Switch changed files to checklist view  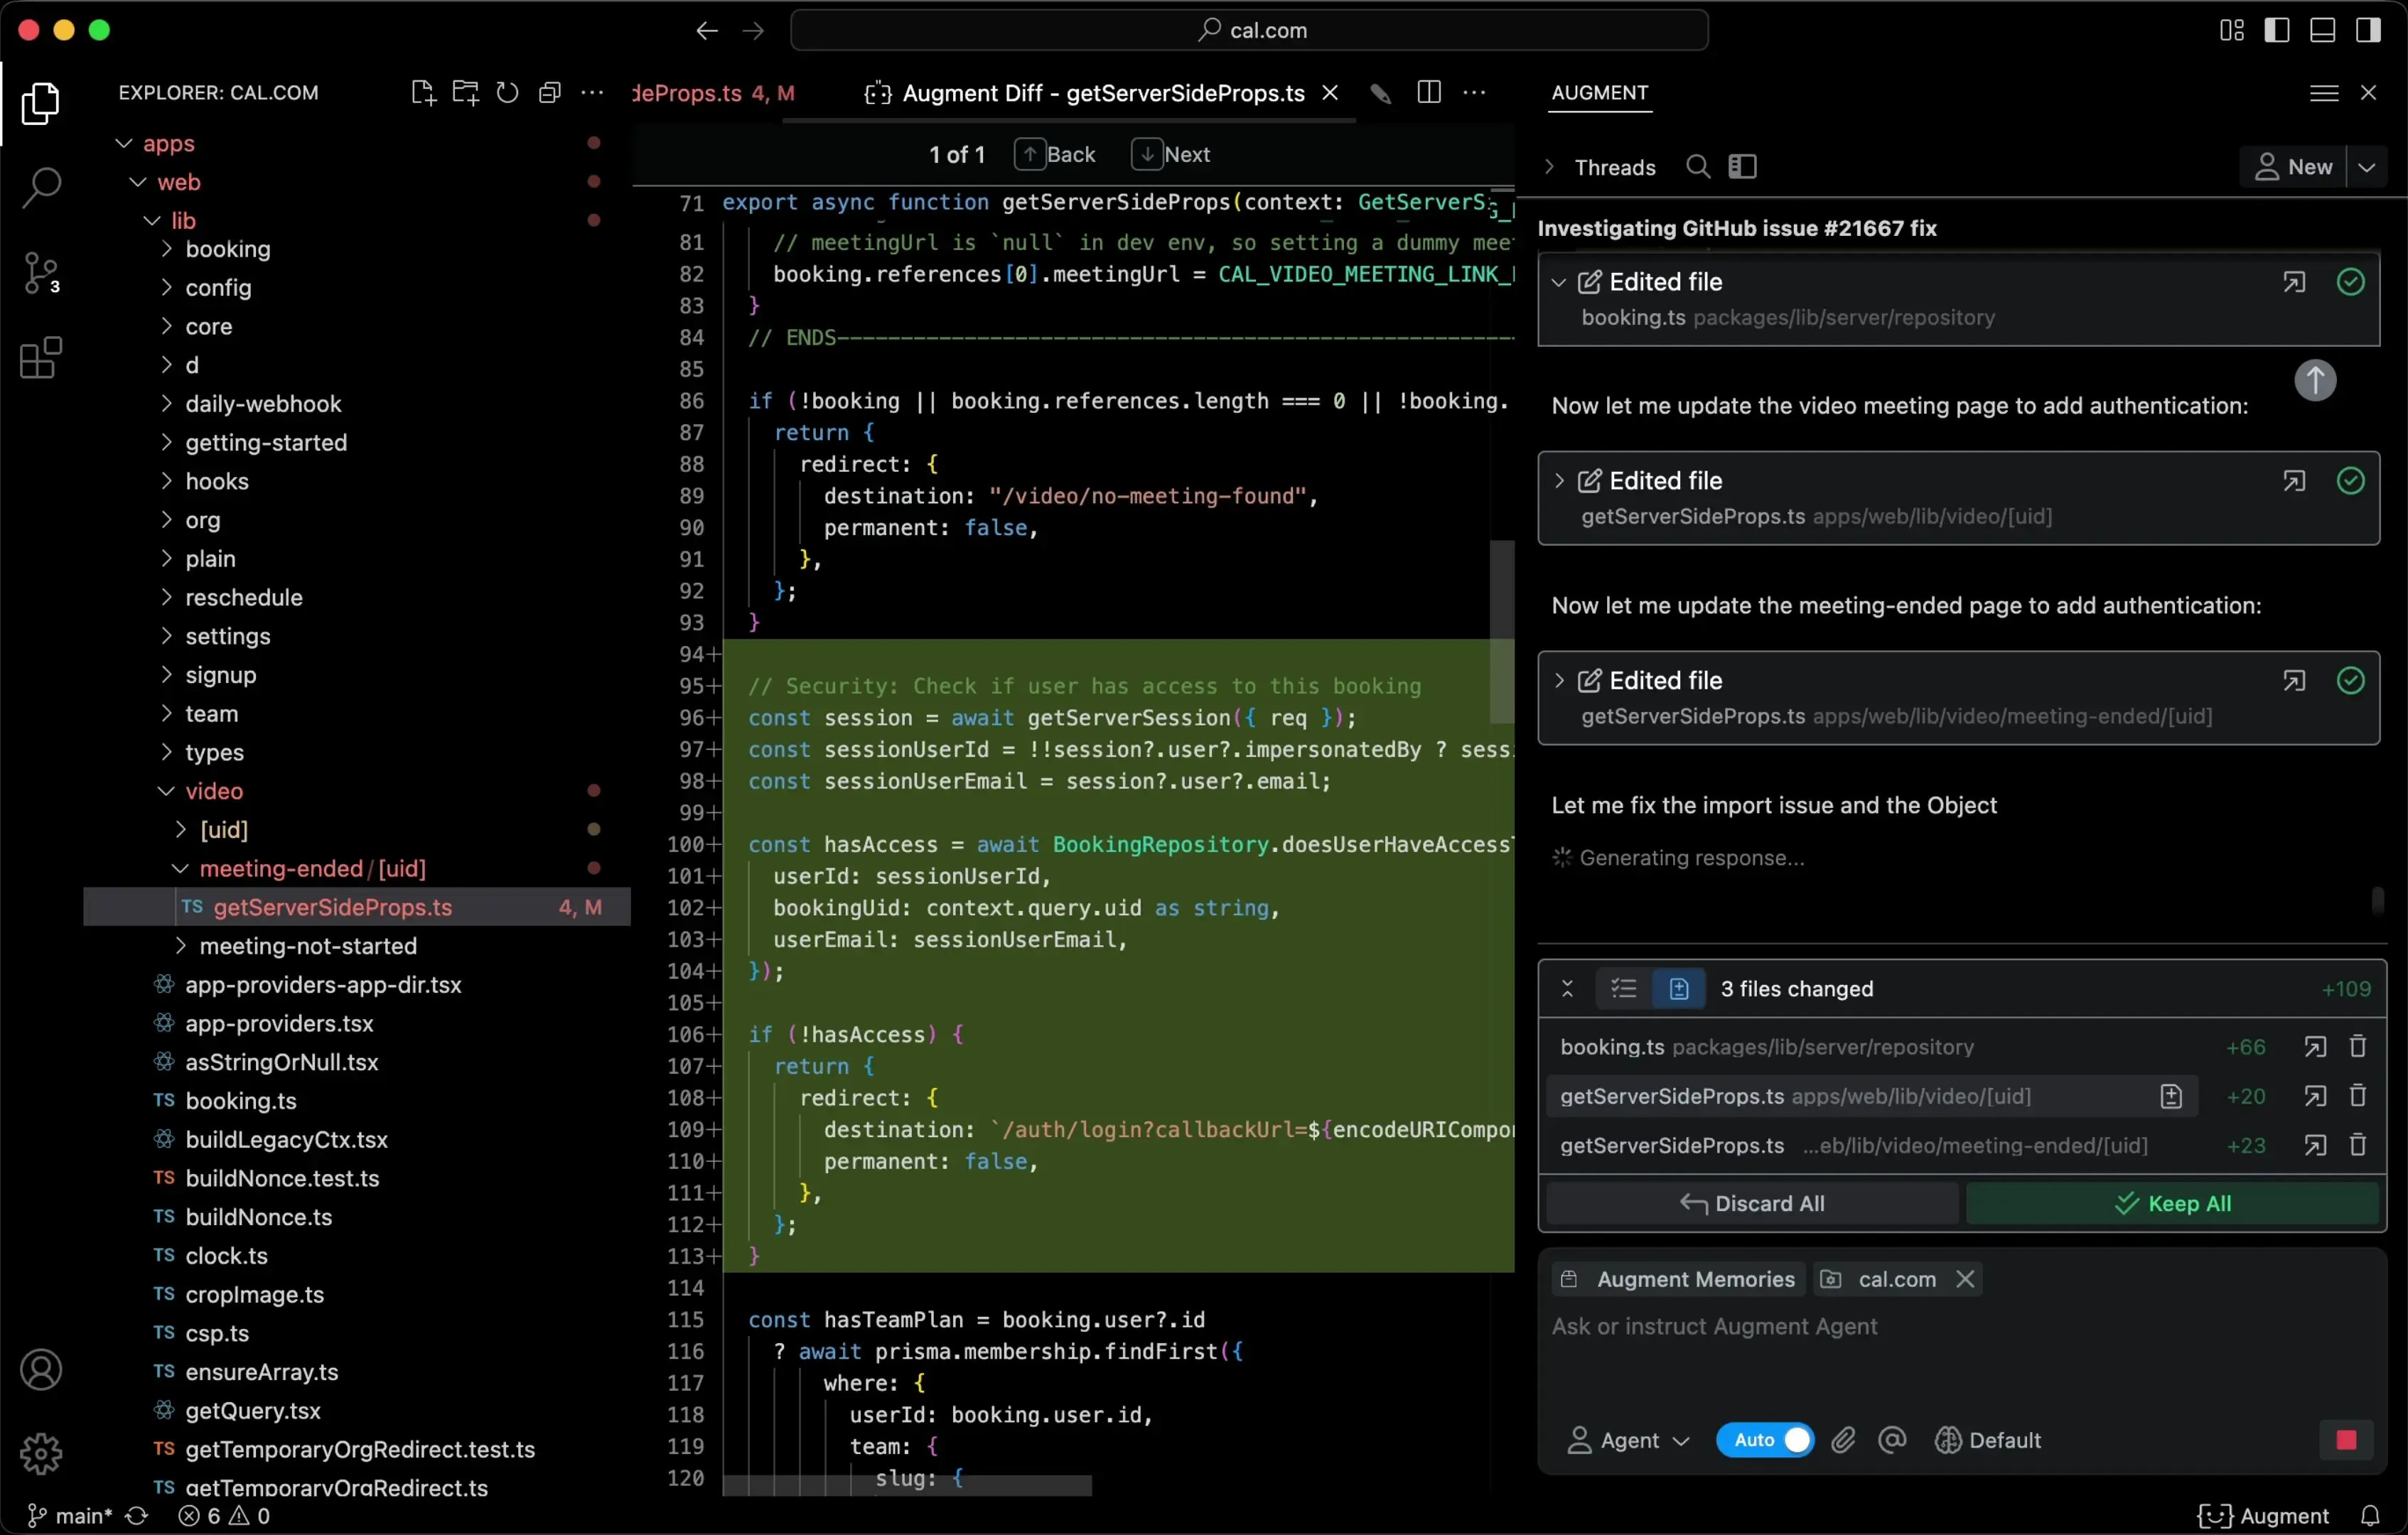(1622, 989)
